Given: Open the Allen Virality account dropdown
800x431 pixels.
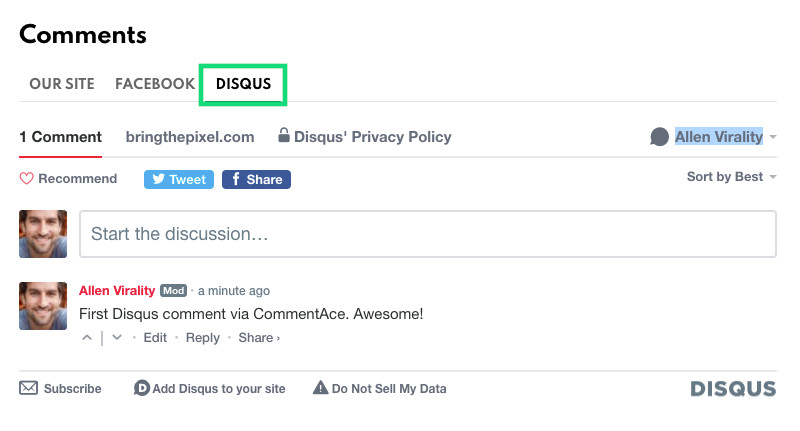Looking at the screenshot, I should 726,137.
